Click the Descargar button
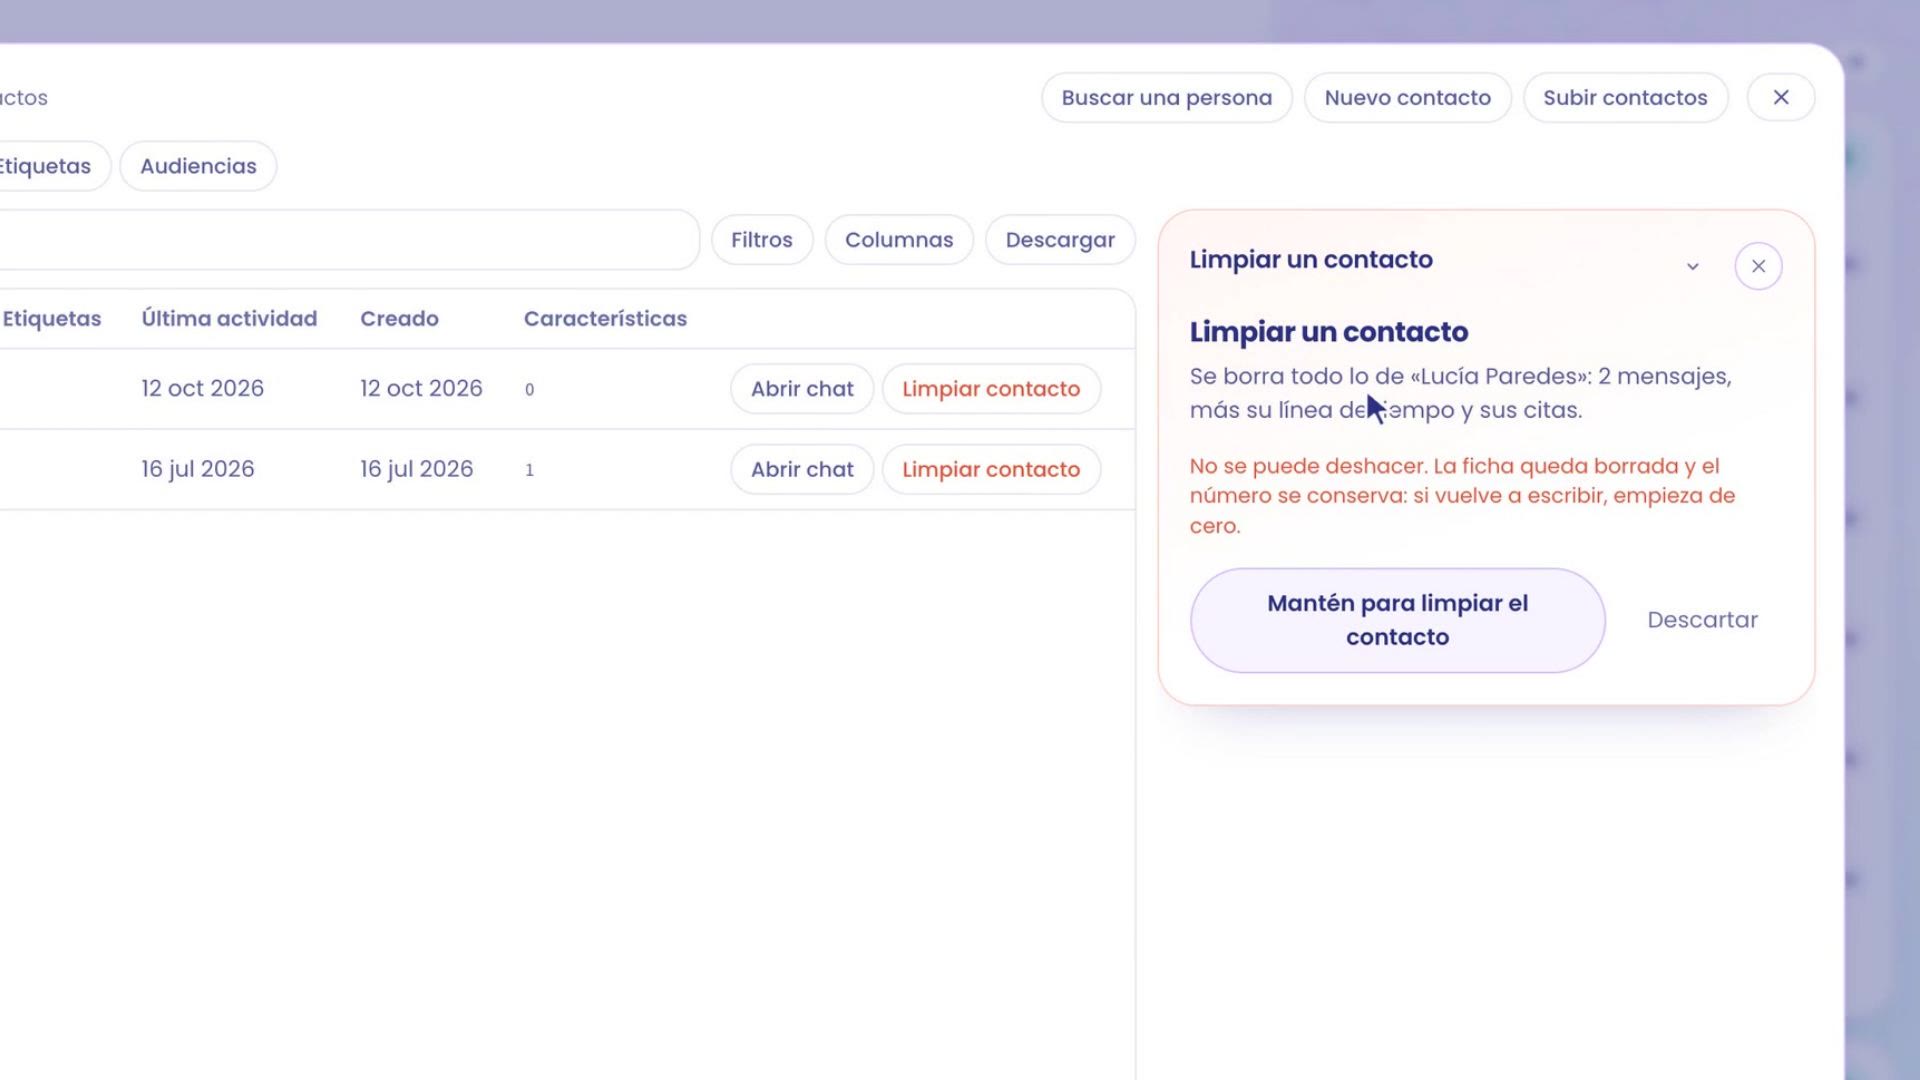The width and height of the screenshot is (1920, 1080). point(1060,240)
